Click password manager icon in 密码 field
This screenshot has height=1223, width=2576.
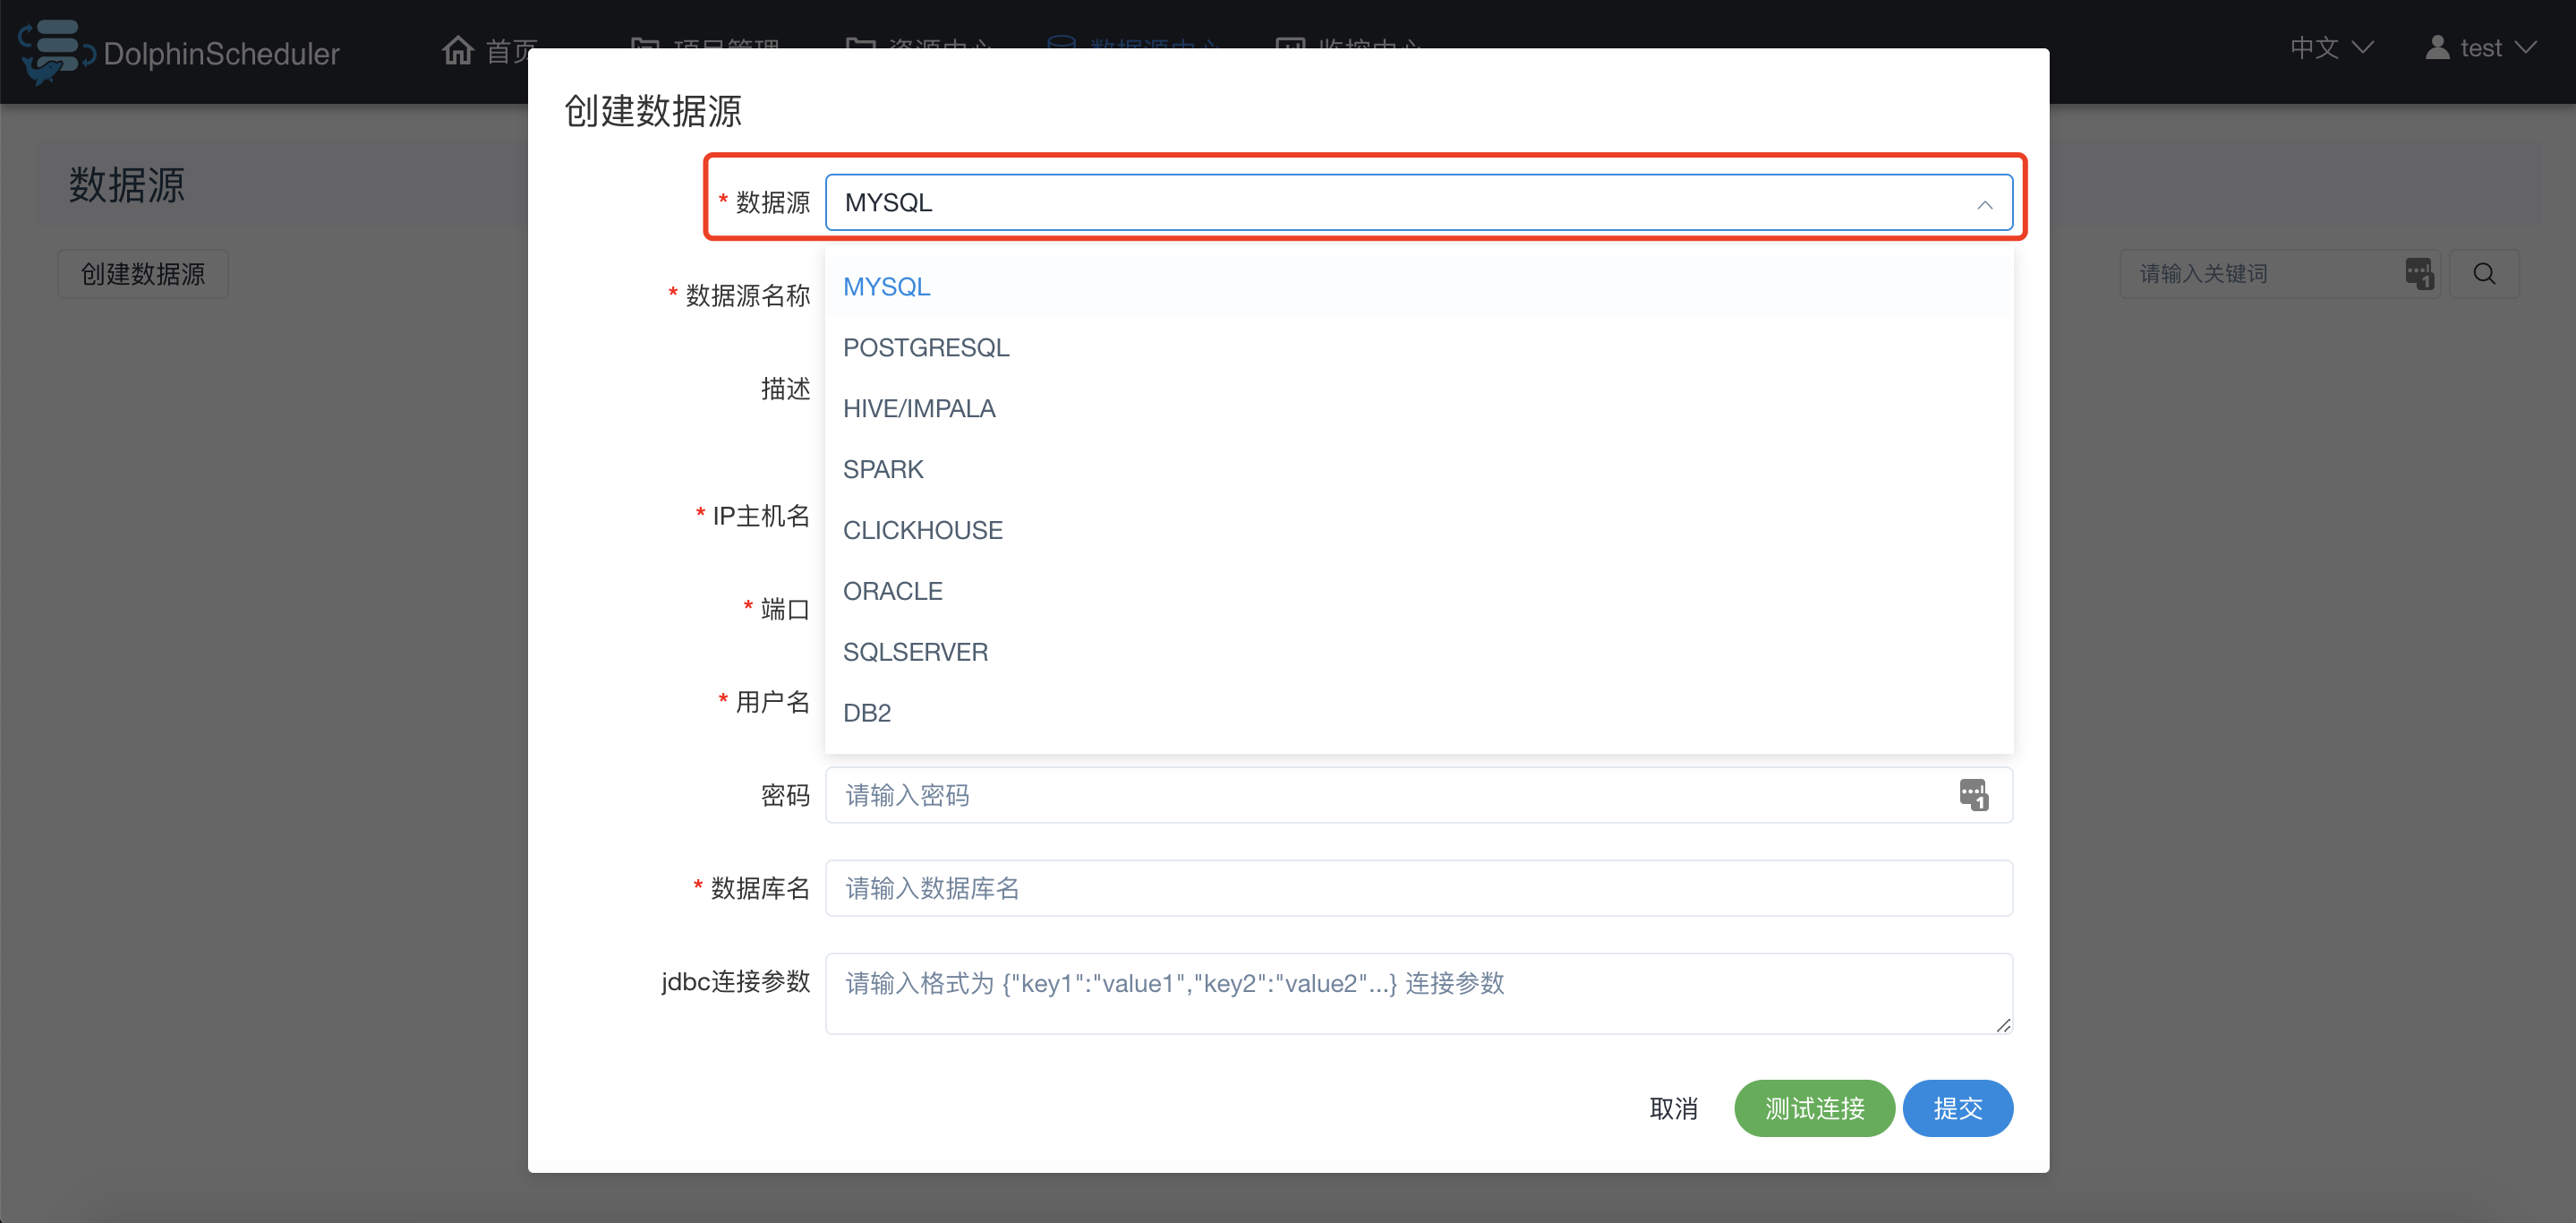click(1973, 795)
